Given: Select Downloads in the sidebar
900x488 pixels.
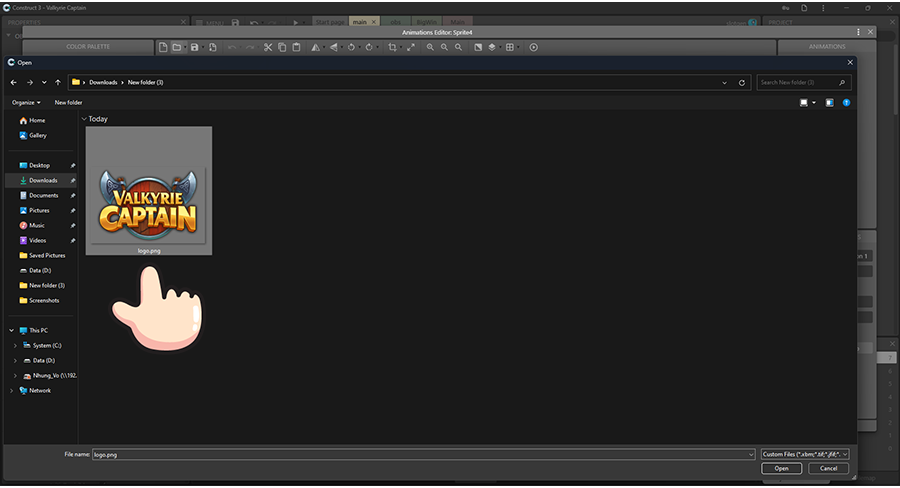Looking at the screenshot, I should point(43,180).
